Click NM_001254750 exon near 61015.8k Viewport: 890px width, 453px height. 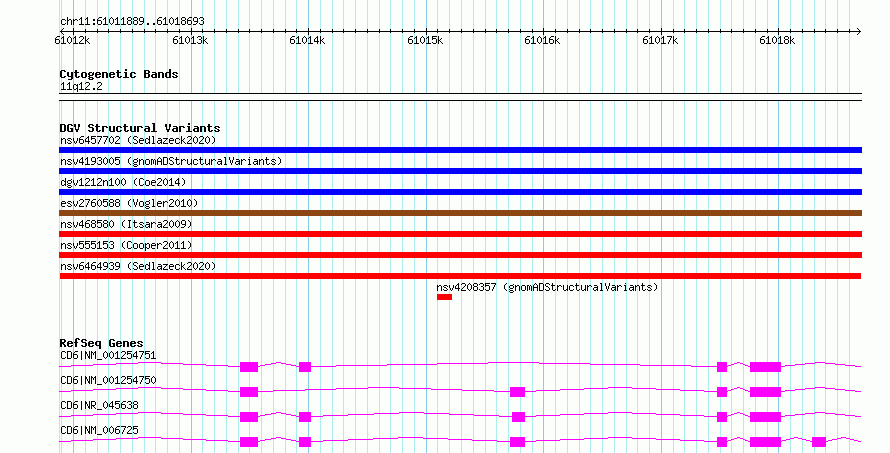pyautogui.click(x=517, y=392)
